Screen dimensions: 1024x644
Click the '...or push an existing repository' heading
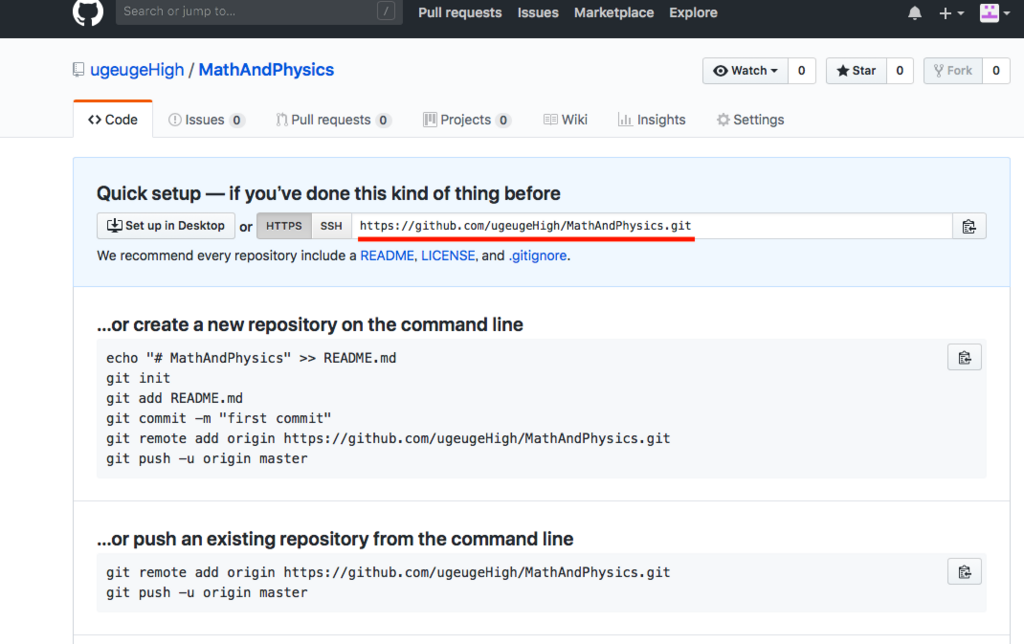(x=335, y=539)
